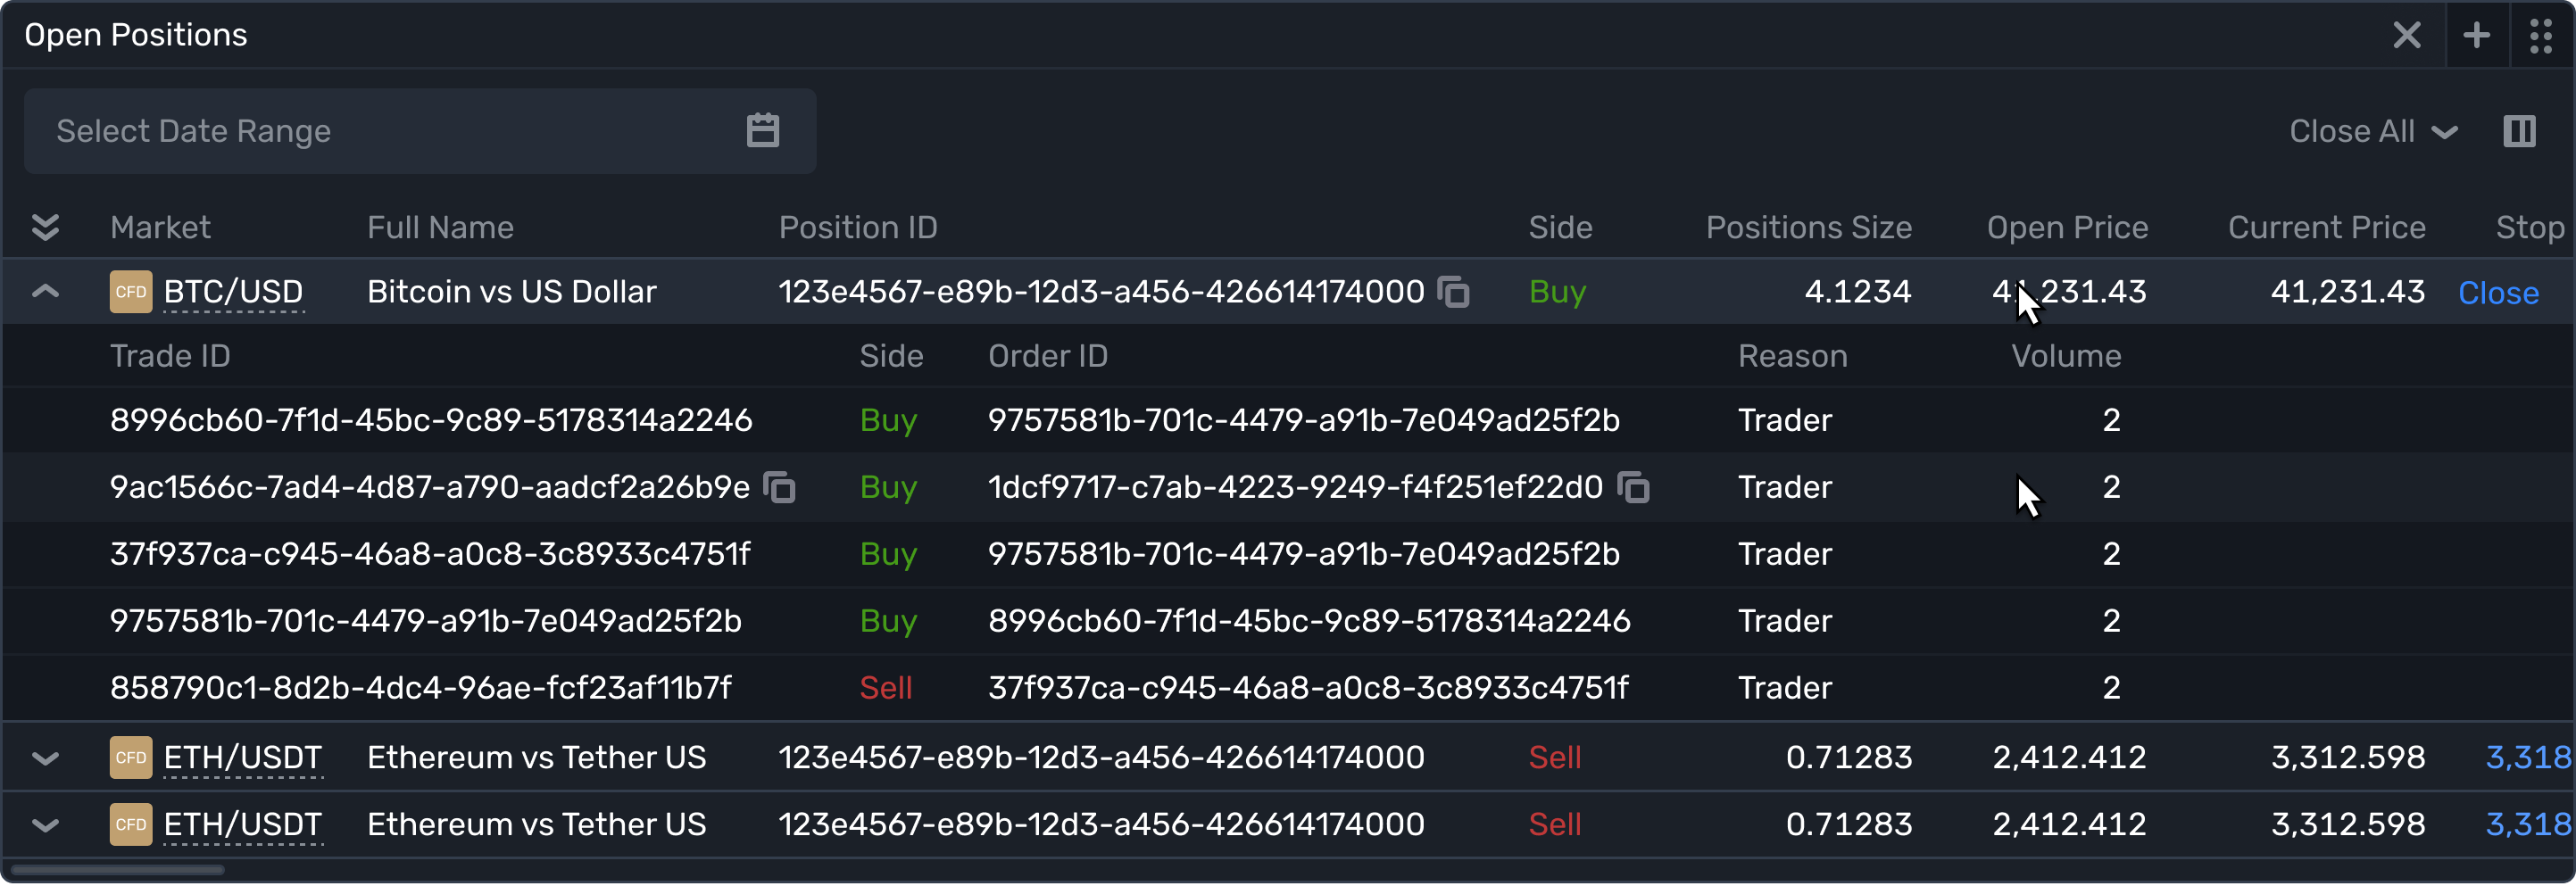Click the horizontal scrollbar at bottom

pos(117,870)
